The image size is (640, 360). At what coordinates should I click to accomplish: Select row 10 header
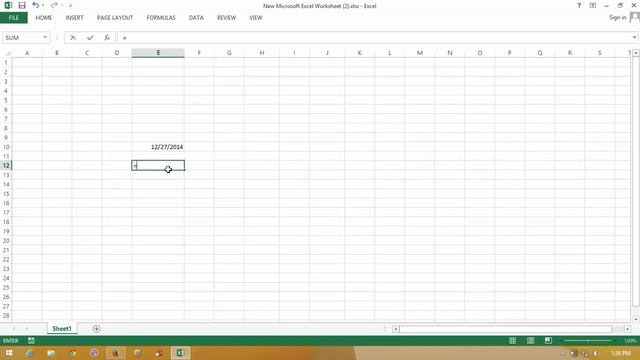pyautogui.click(x=6, y=147)
